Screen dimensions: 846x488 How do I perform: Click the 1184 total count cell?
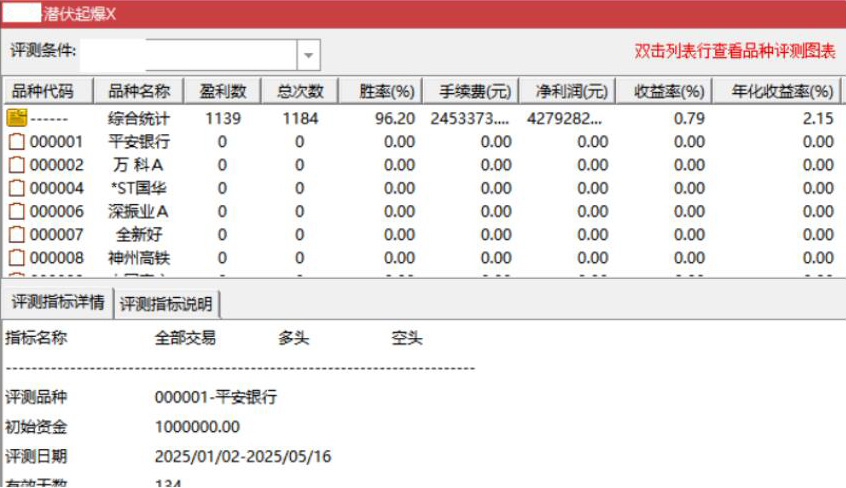pos(301,118)
